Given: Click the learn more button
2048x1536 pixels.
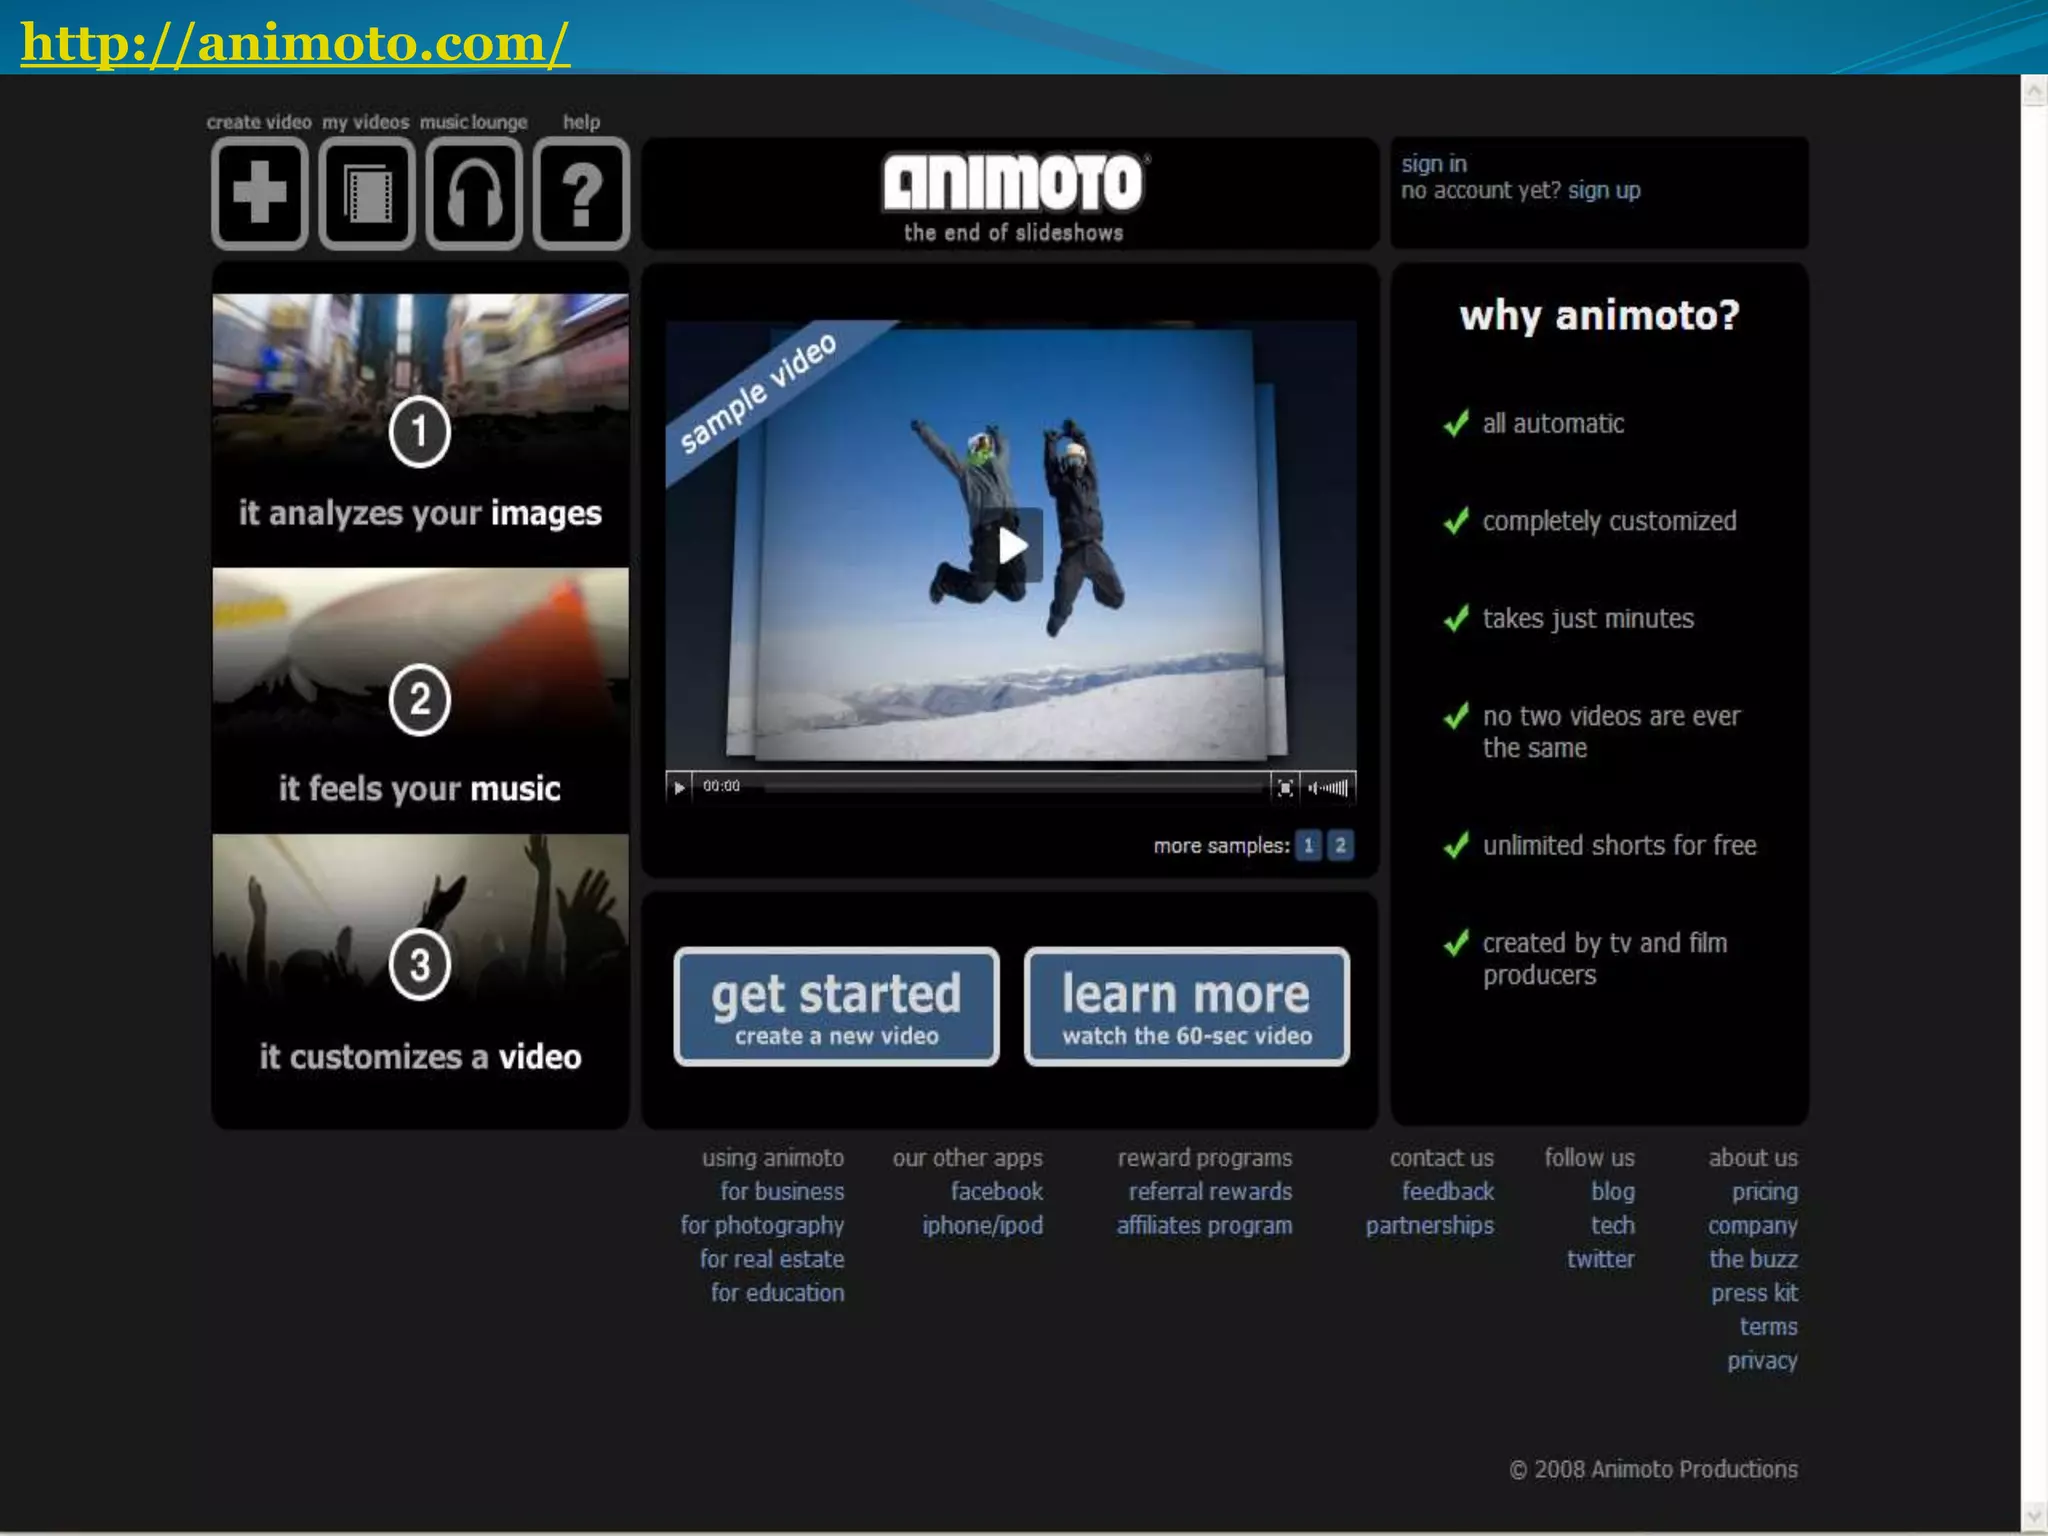Looking at the screenshot, I should (x=1187, y=1006).
